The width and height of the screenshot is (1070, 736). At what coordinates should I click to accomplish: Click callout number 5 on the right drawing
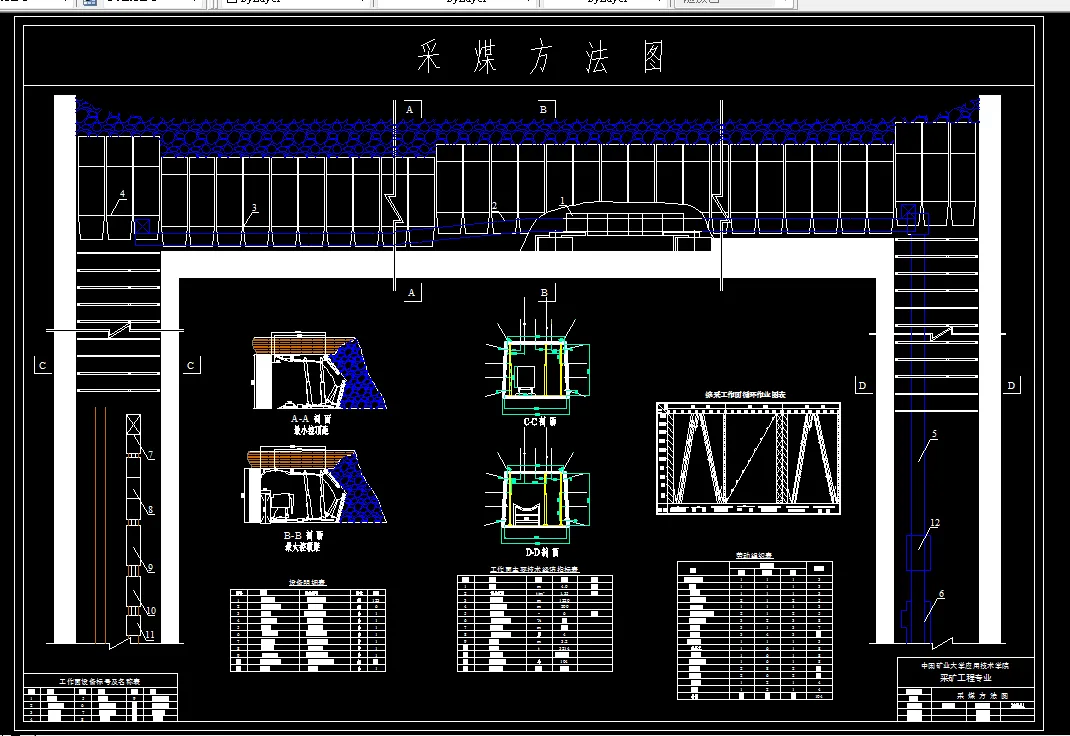tap(935, 434)
